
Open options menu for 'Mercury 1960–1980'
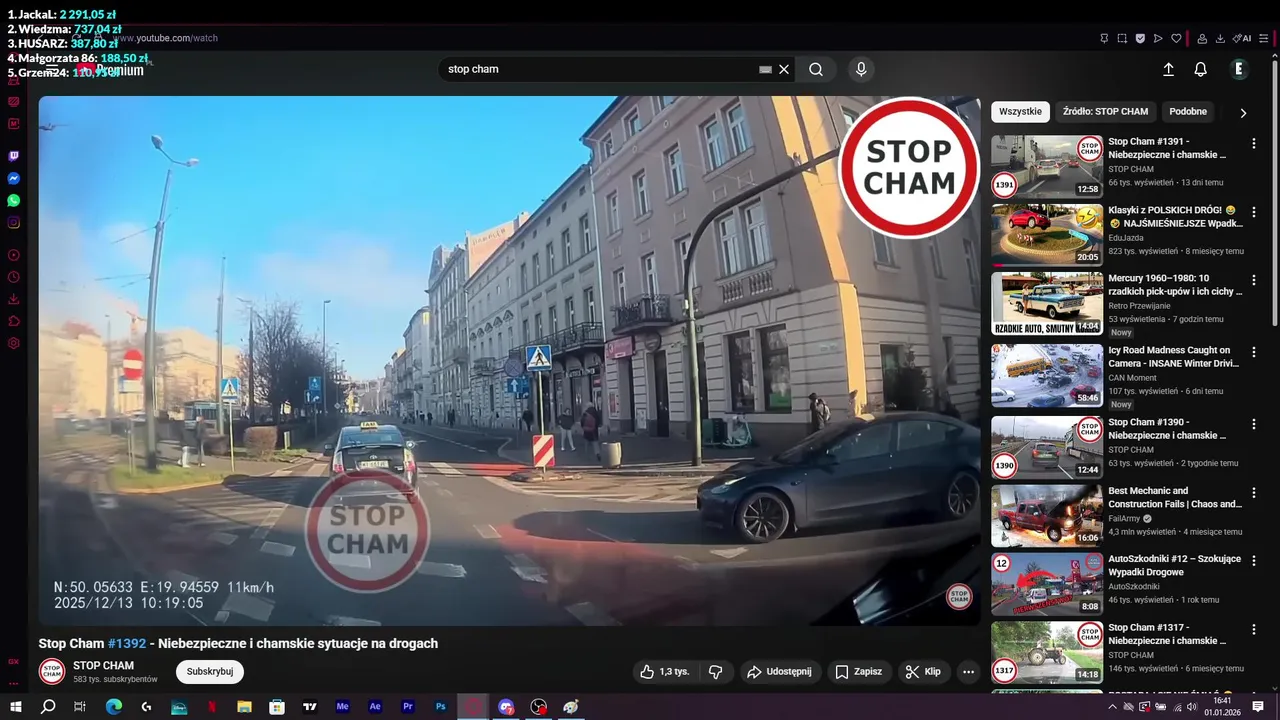click(1254, 281)
